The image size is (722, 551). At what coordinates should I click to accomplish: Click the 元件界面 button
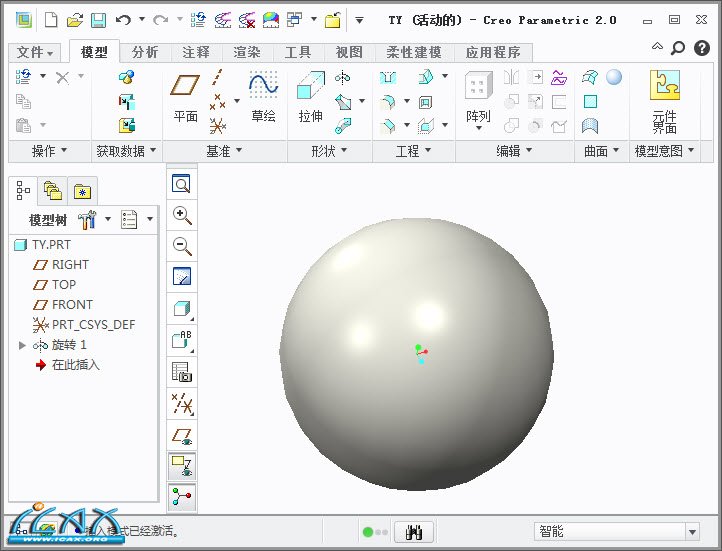coord(665,100)
